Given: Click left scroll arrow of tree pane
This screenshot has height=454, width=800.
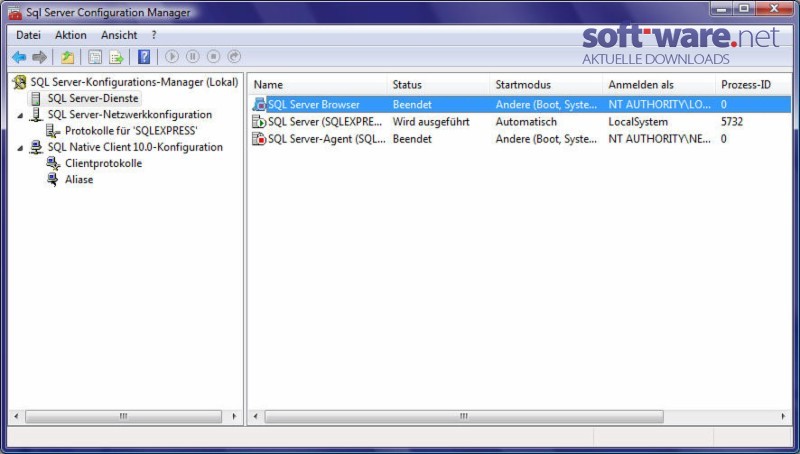Looking at the screenshot, I should tap(16, 416).
